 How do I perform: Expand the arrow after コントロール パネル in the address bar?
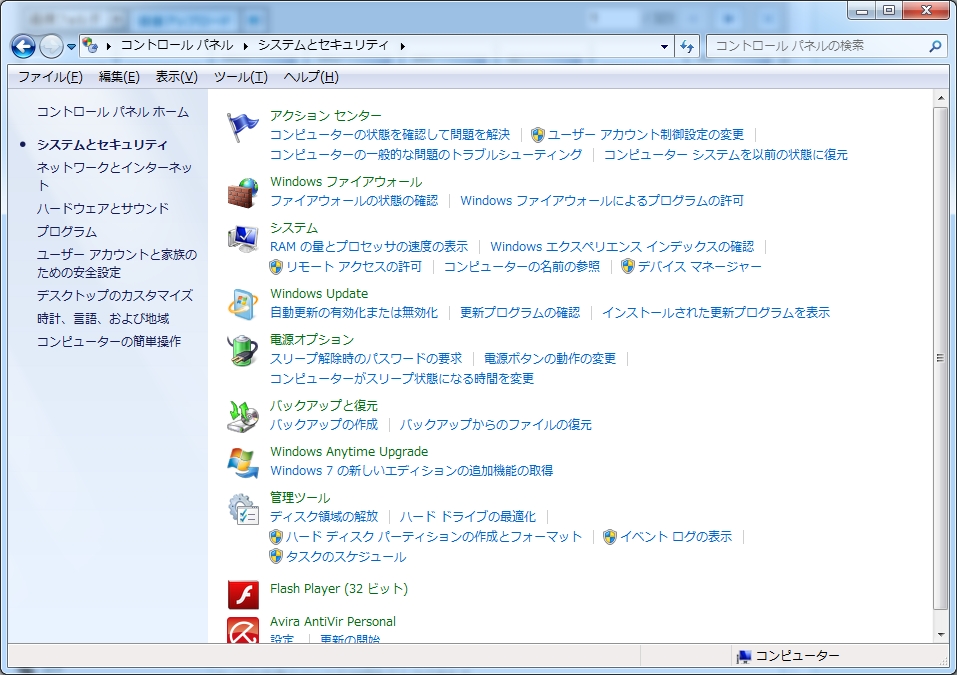[245, 46]
